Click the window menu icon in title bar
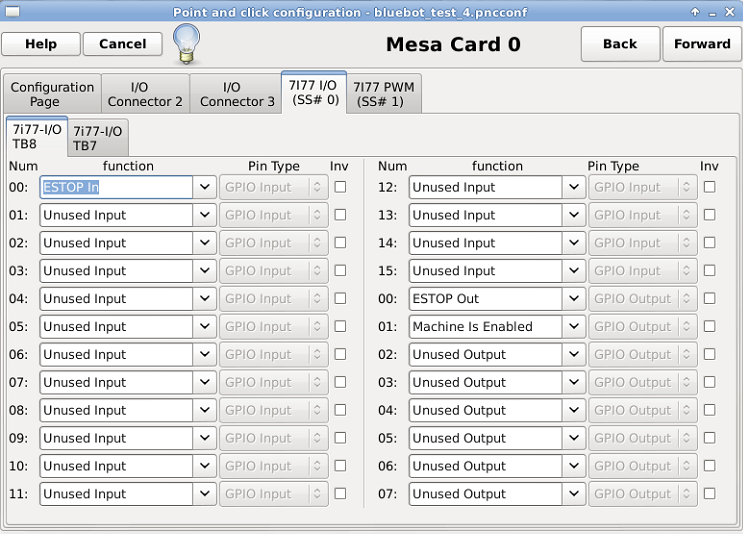The height and width of the screenshot is (534, 743). click(x=12, y=11)
